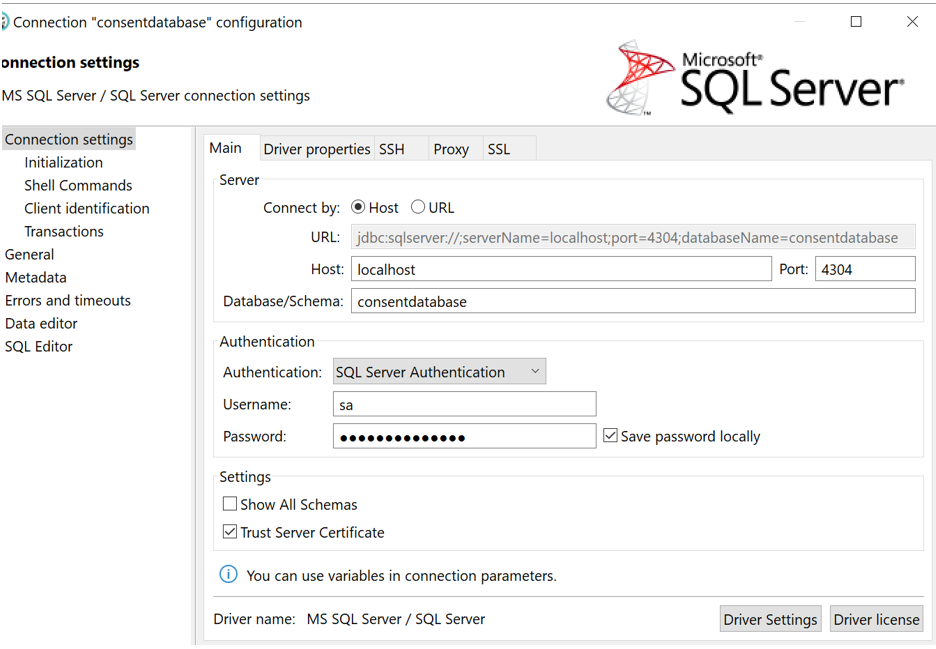Select the Errors and timeouts section
936x649 pixels.
coord(67,300)
